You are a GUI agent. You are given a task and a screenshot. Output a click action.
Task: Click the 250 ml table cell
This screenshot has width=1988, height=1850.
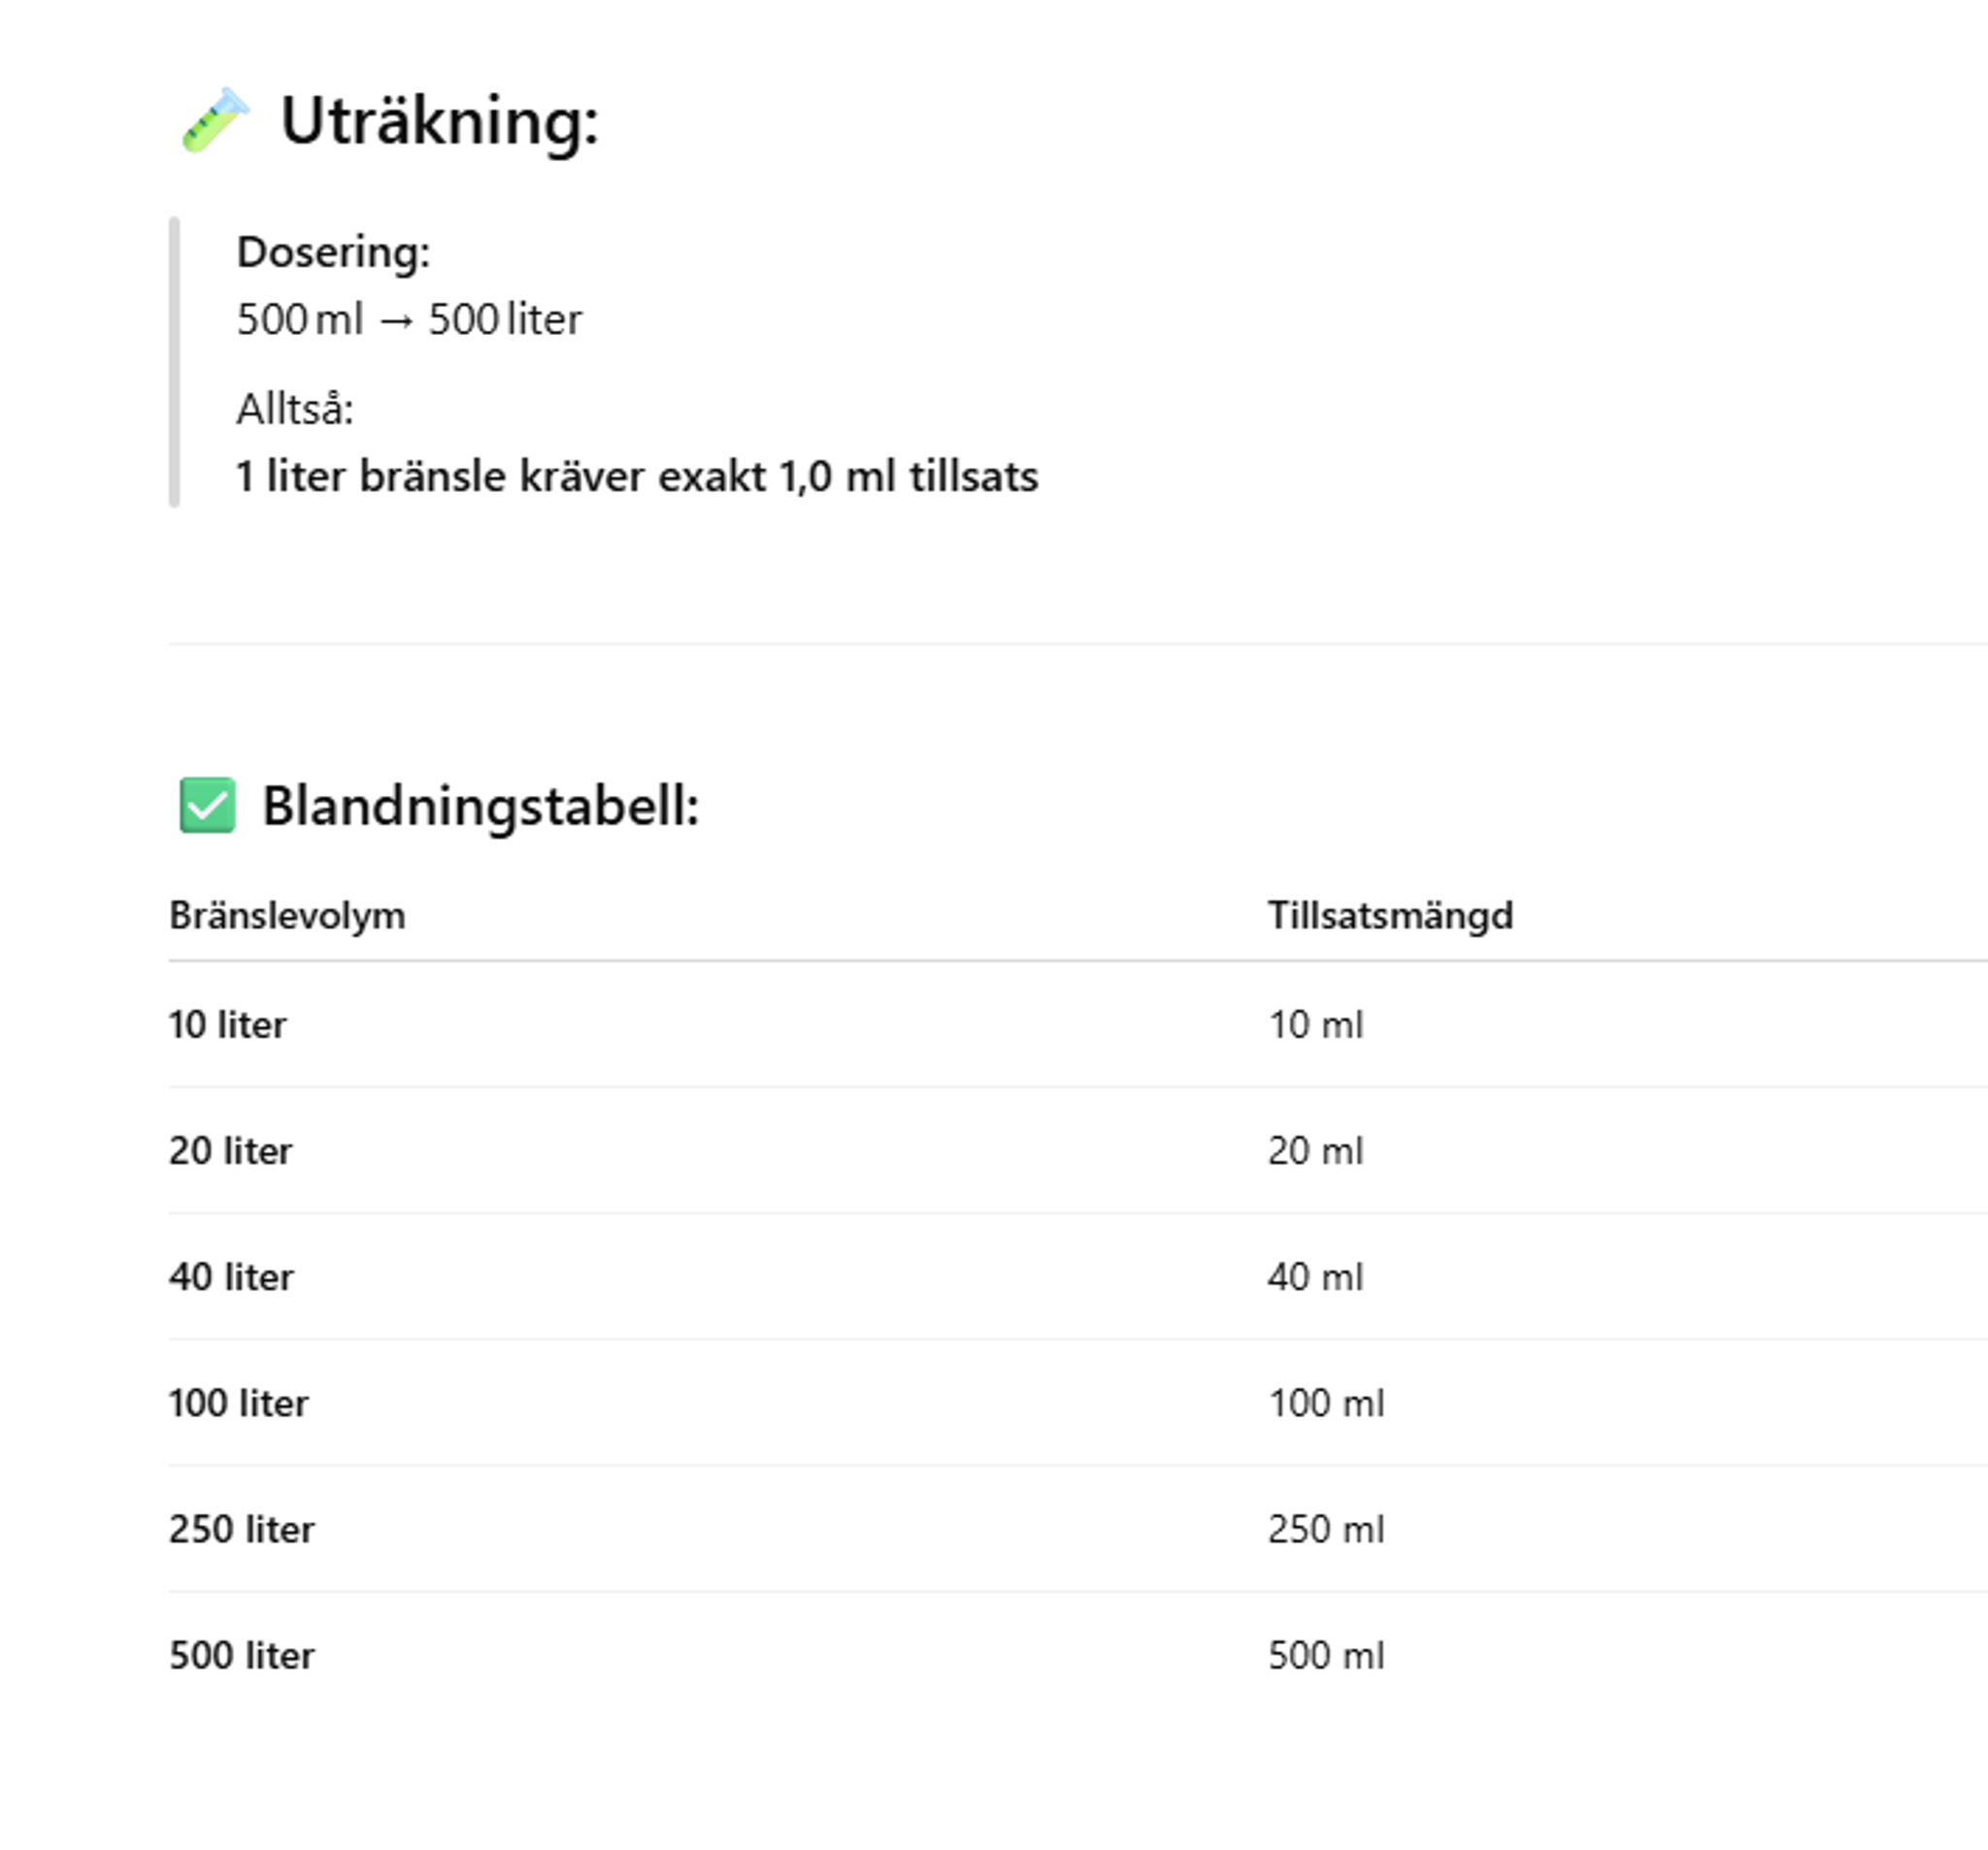click(1326, 1529)
